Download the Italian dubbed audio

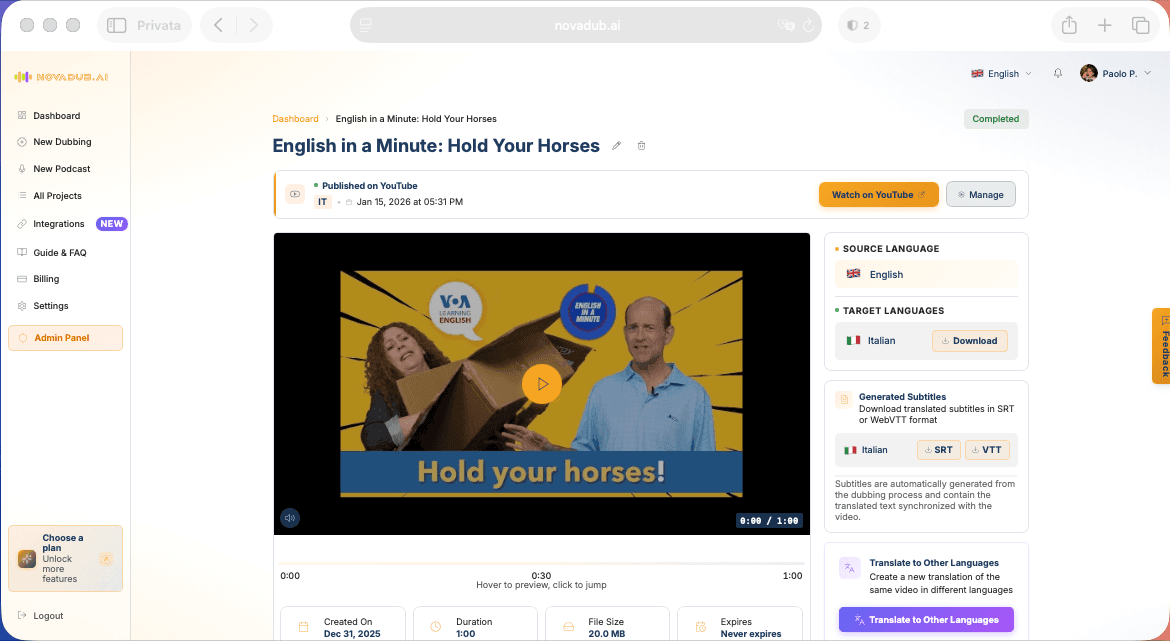(x=969, y=340)
